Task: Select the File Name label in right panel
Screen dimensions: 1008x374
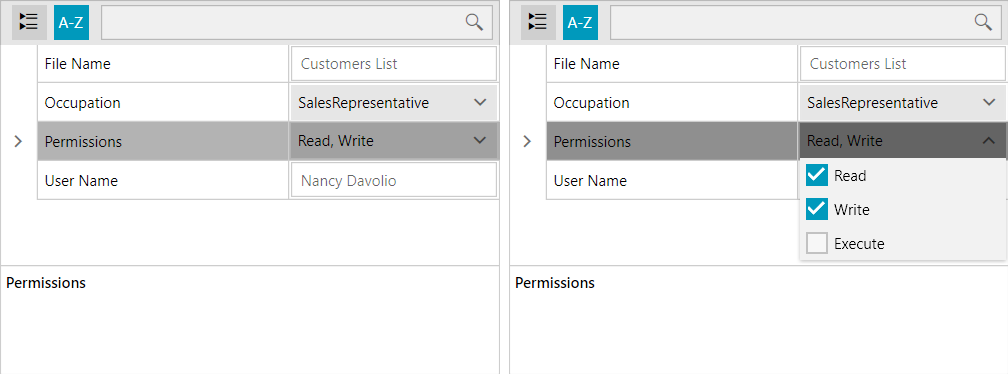Action: (587, 64)
